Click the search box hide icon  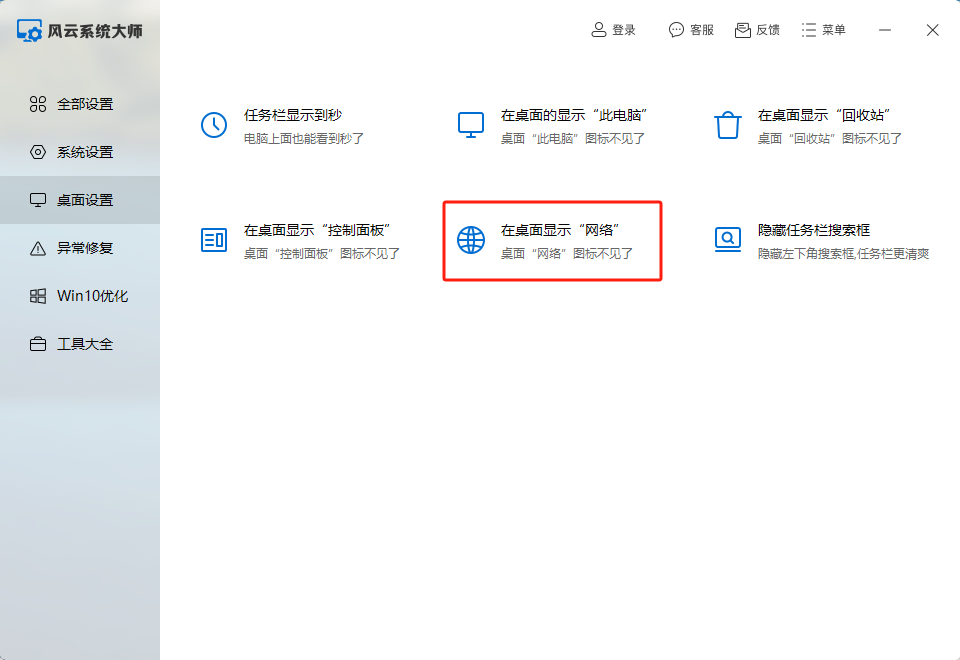tap(727, 239)
